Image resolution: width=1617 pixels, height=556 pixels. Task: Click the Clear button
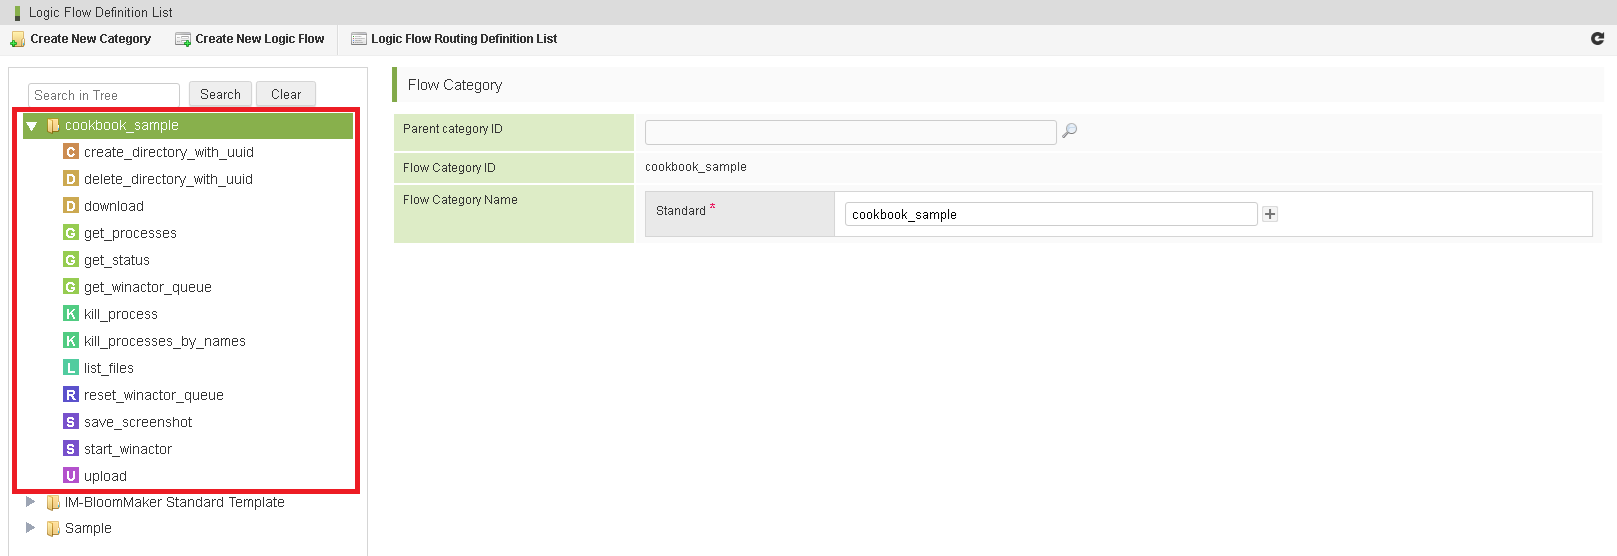click(286, 94)
